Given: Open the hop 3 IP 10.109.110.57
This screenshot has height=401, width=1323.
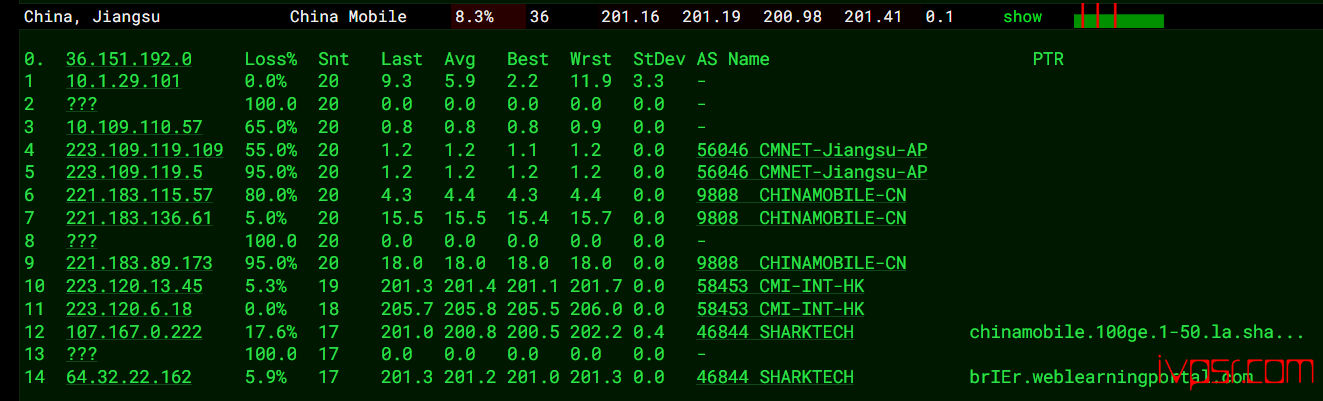Looking at the screenshot, I should click(134, 127).
